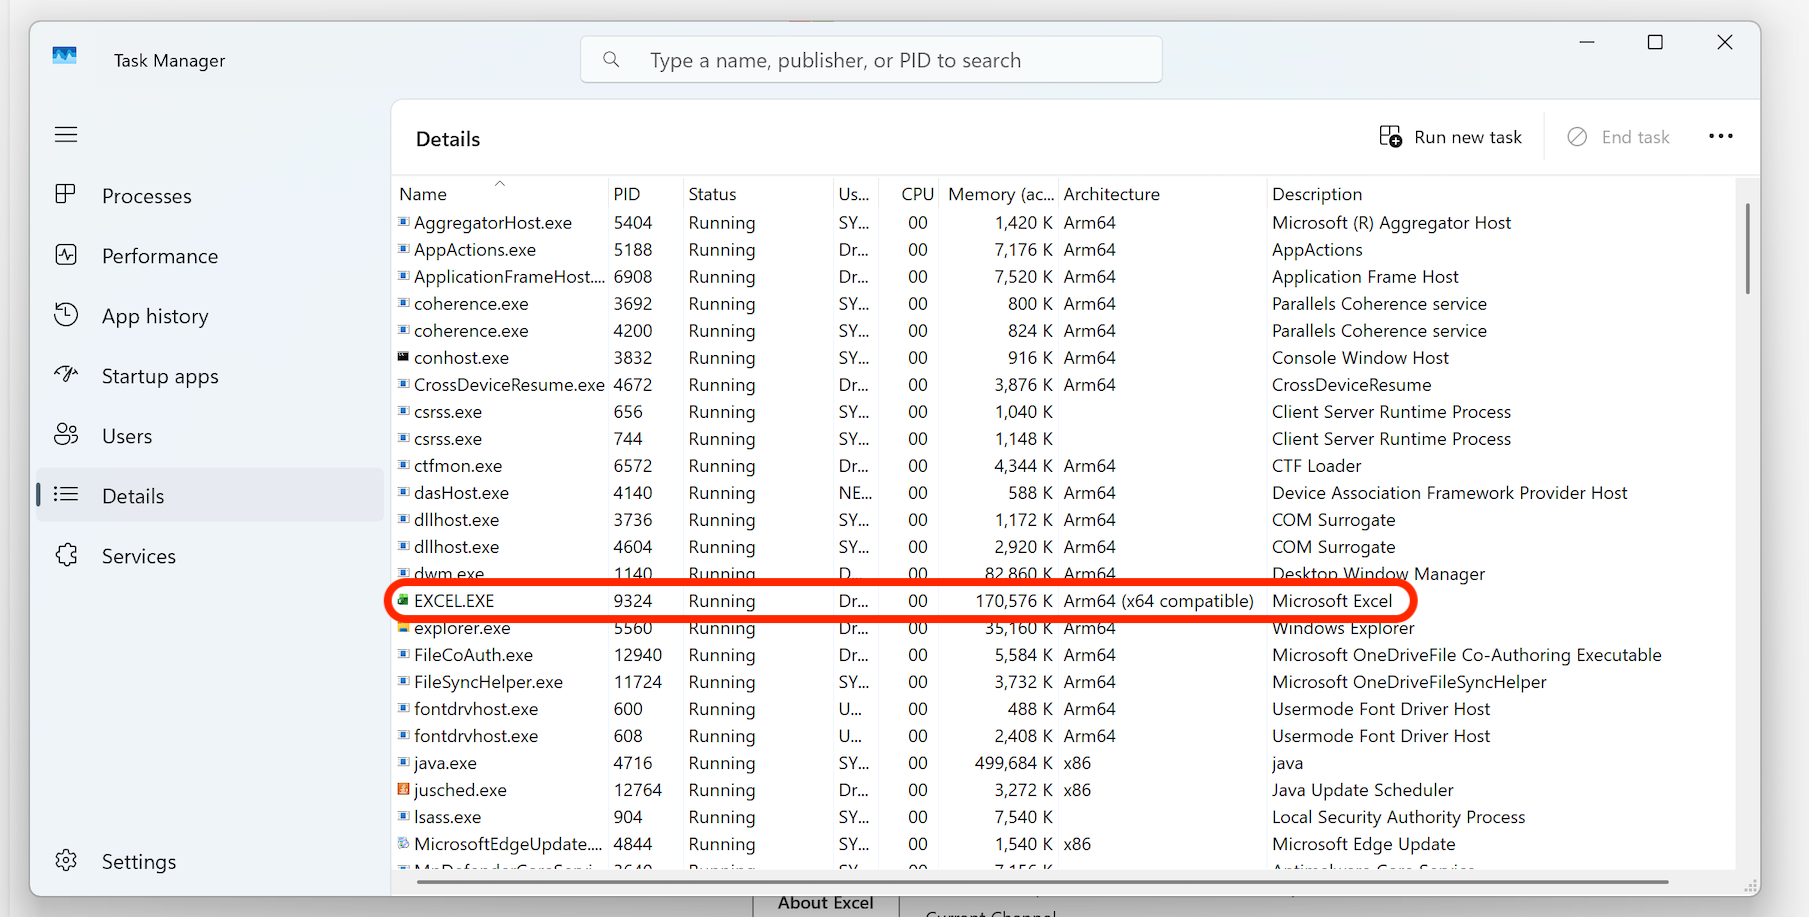
Task: Click the vertical scrollbar thumb
Action: 1747,248
